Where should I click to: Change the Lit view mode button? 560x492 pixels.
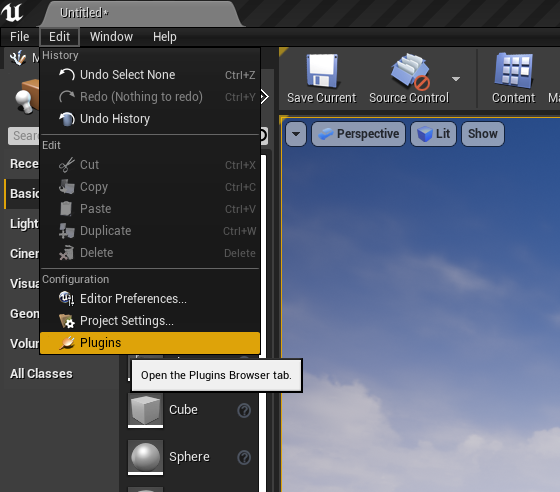[433, 134]
